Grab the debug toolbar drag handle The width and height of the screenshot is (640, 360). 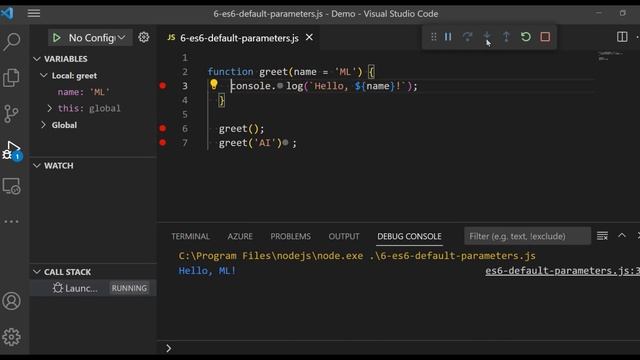tap(433, 37)
